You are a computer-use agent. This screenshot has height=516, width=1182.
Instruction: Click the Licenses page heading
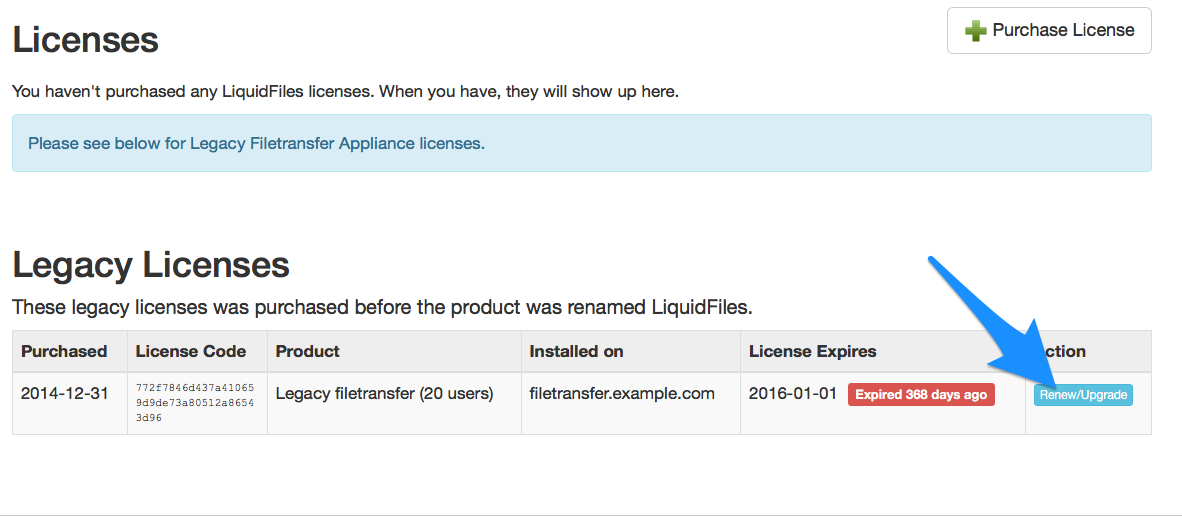coord(86,40)
